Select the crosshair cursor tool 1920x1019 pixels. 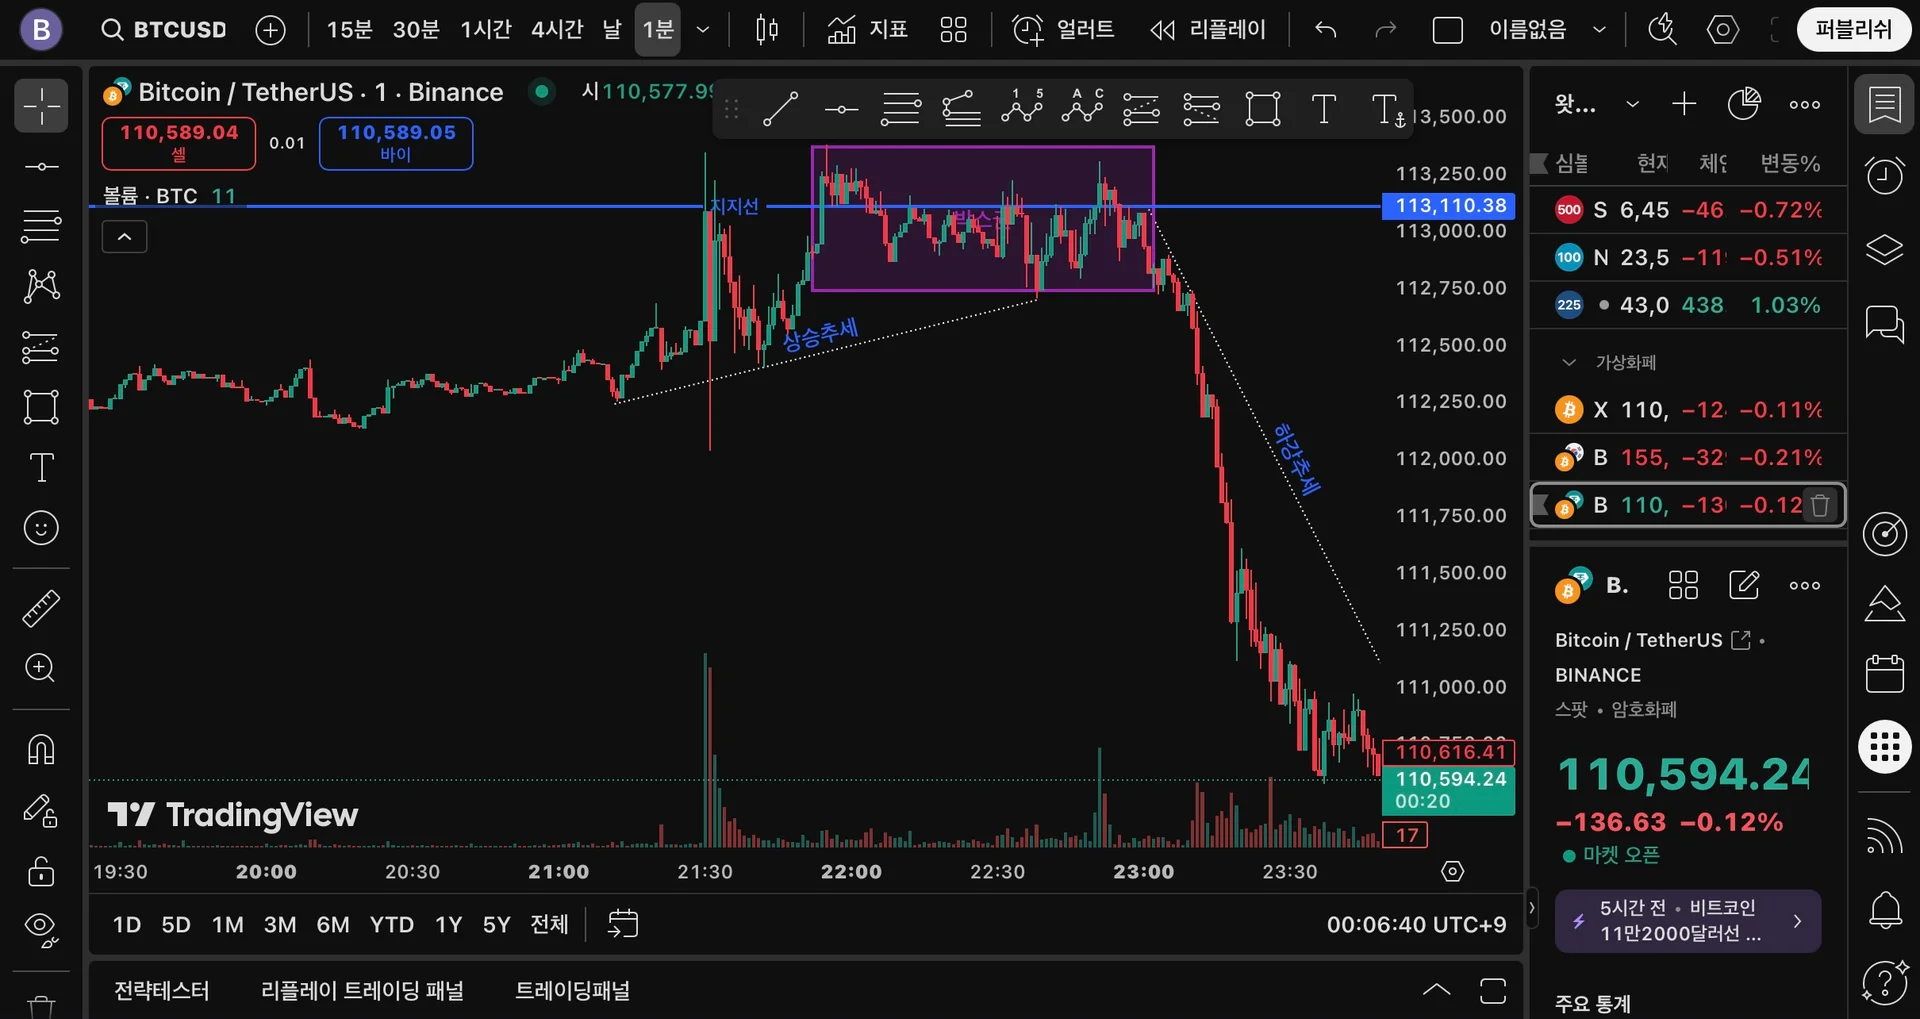click(x=41, y=106)
